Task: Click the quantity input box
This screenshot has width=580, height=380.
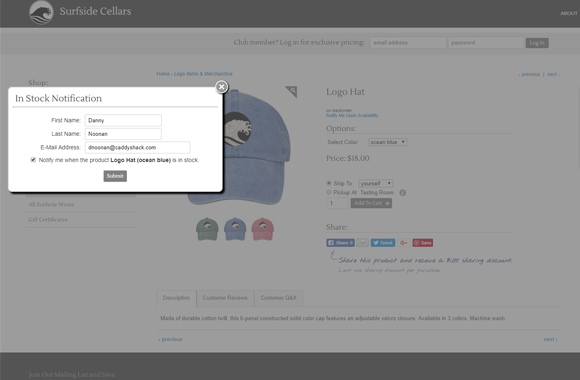Action: tap(337, 203)
